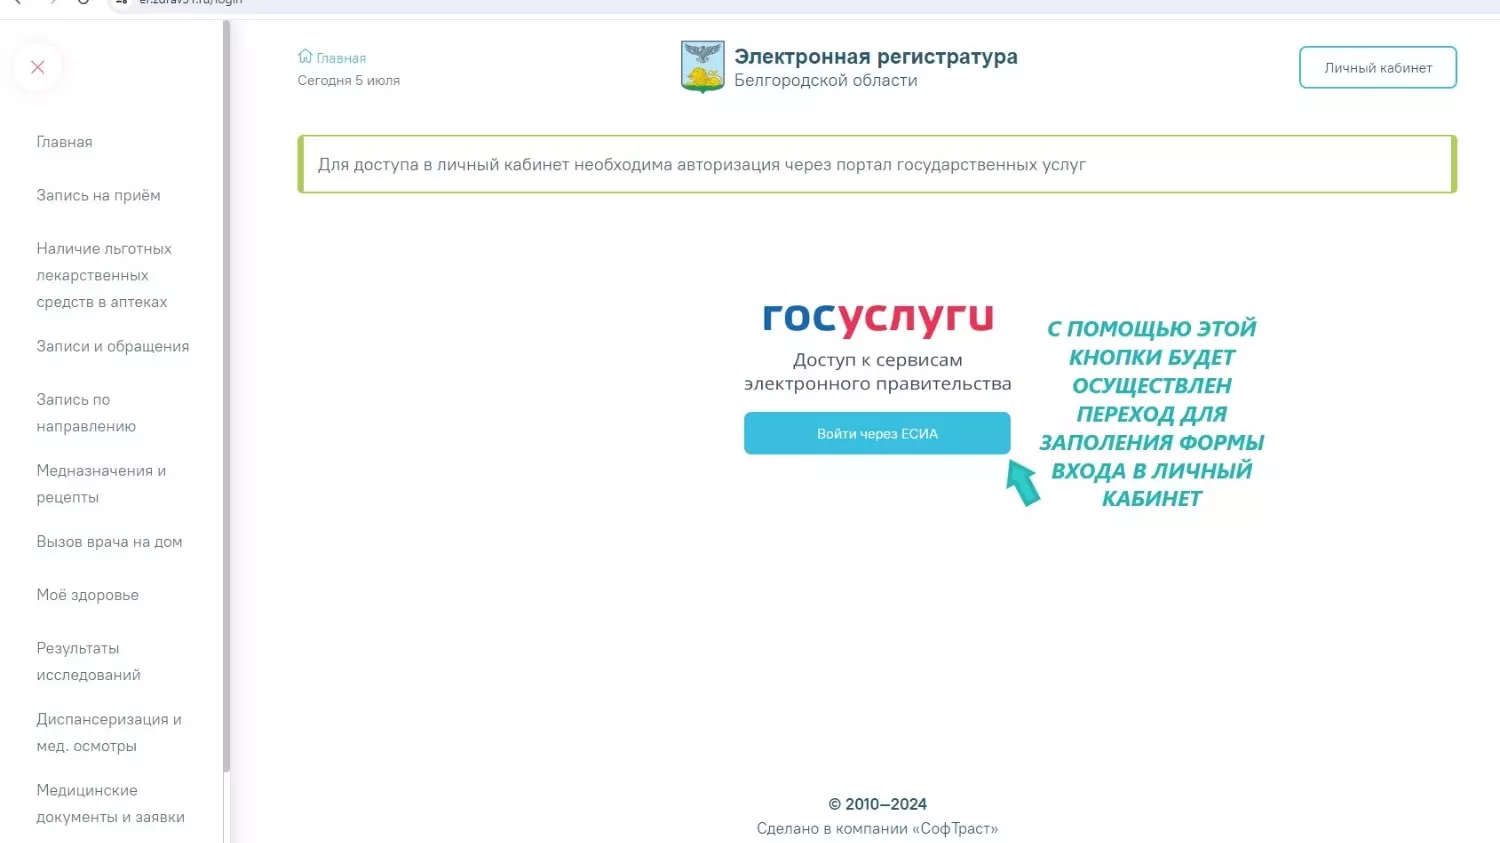The height and width of the screenshot is (843, 1500).
Task: Select Диспансеризация и мед. осмотры
Action: (109, 733)
